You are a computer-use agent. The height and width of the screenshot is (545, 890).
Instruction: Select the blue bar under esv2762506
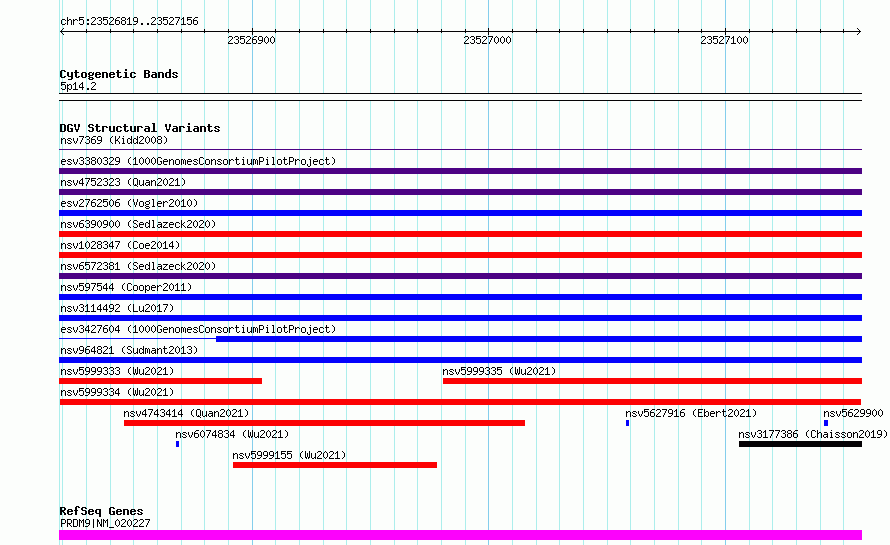[460, 213]
